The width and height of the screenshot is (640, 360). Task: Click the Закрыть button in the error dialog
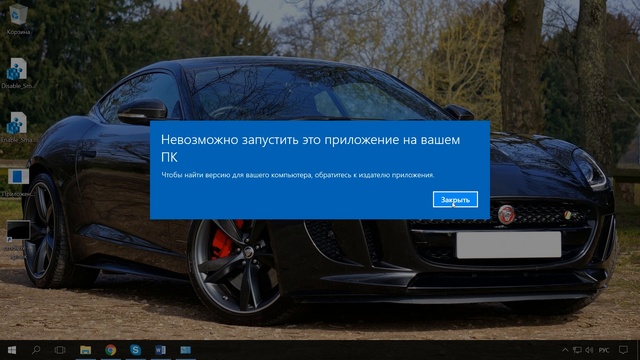455,200
